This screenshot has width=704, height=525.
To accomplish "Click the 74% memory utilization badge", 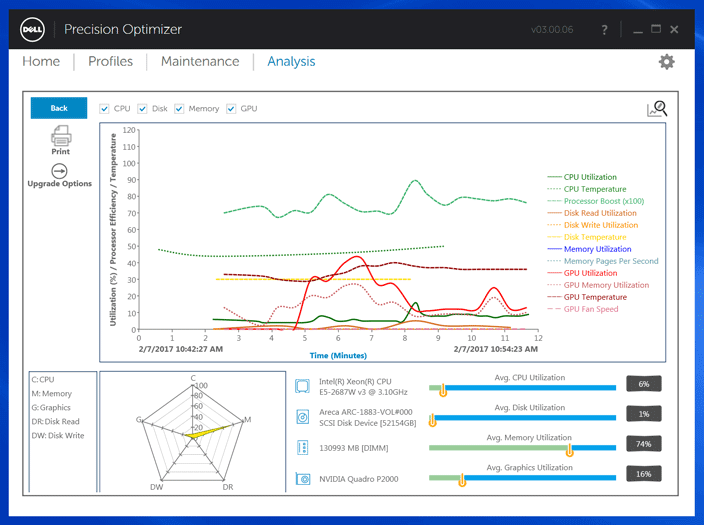I will (644, 444).
